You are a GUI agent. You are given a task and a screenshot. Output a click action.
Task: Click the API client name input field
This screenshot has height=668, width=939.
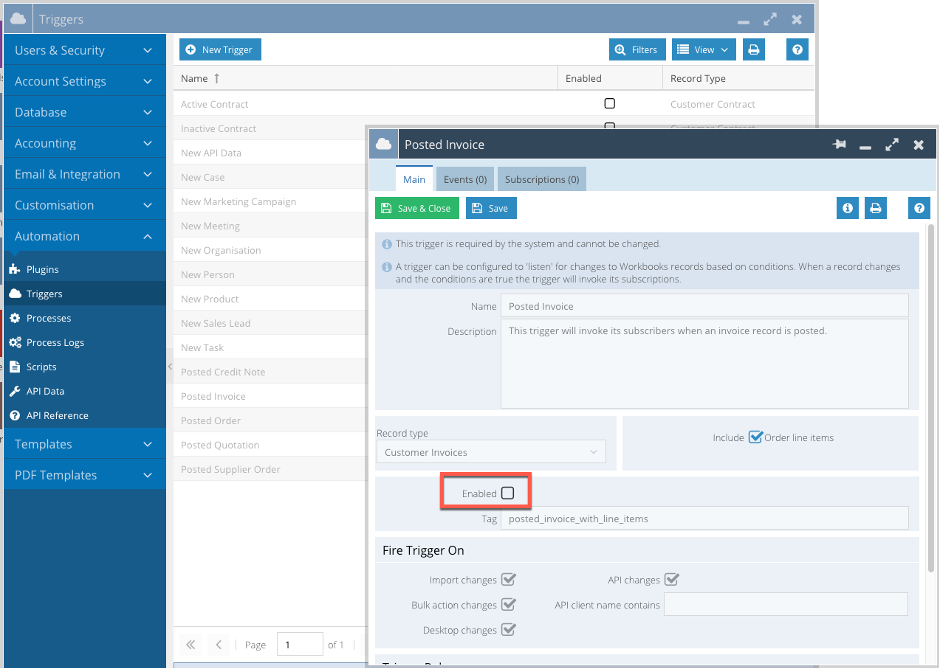(786, 604)
